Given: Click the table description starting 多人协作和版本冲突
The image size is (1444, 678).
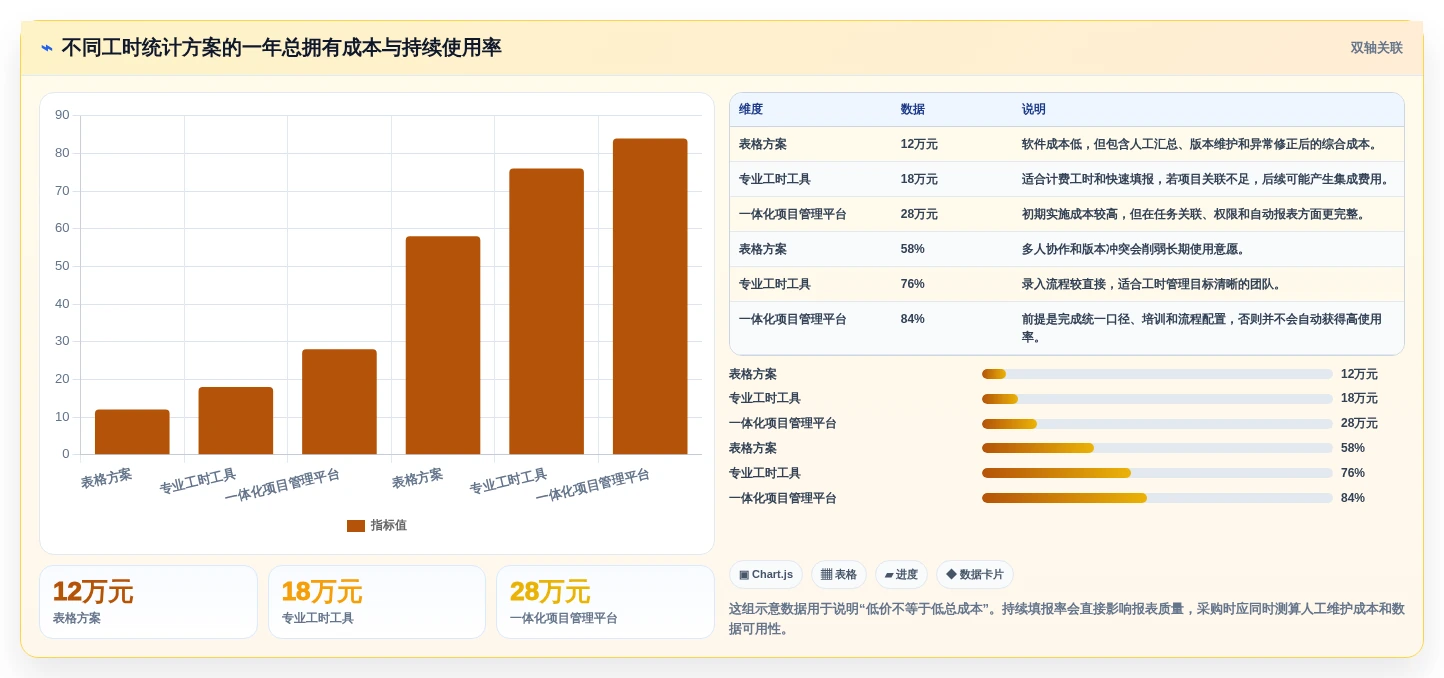Looking at the screenshot, I should 1134,250.
